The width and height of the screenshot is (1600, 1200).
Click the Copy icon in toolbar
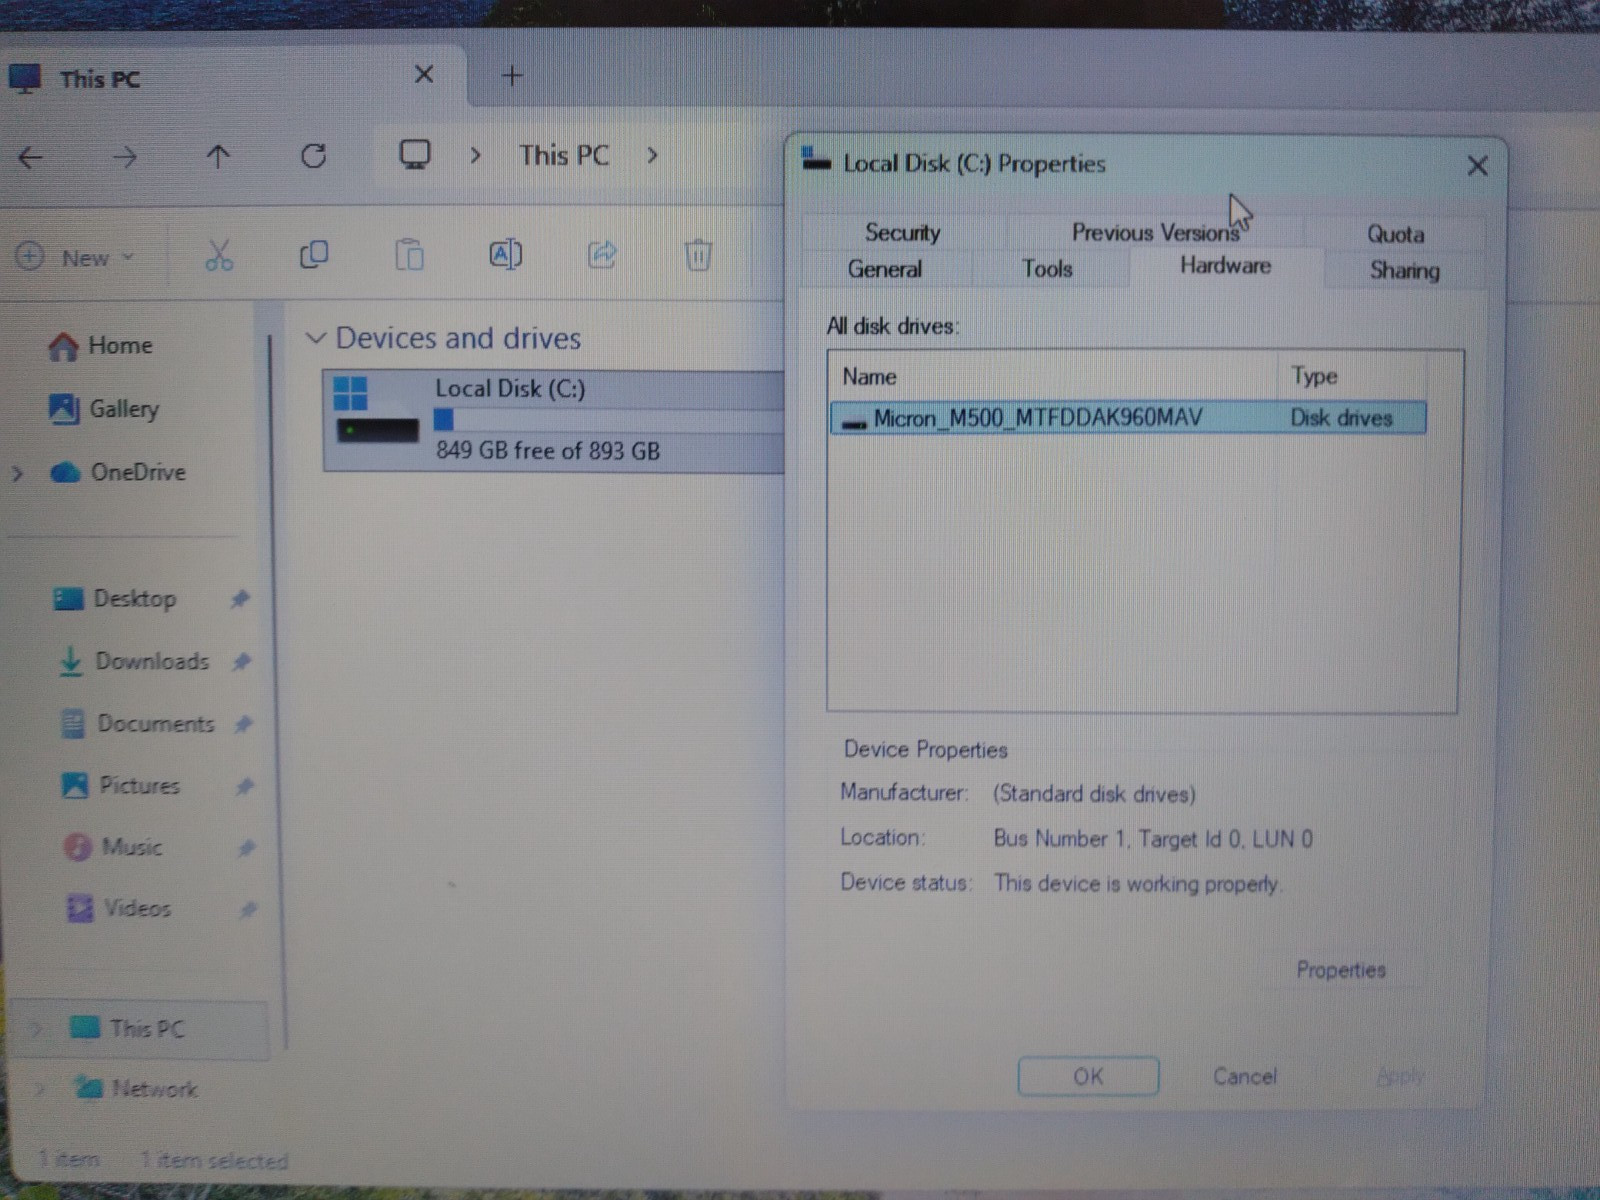click(314, 255)
